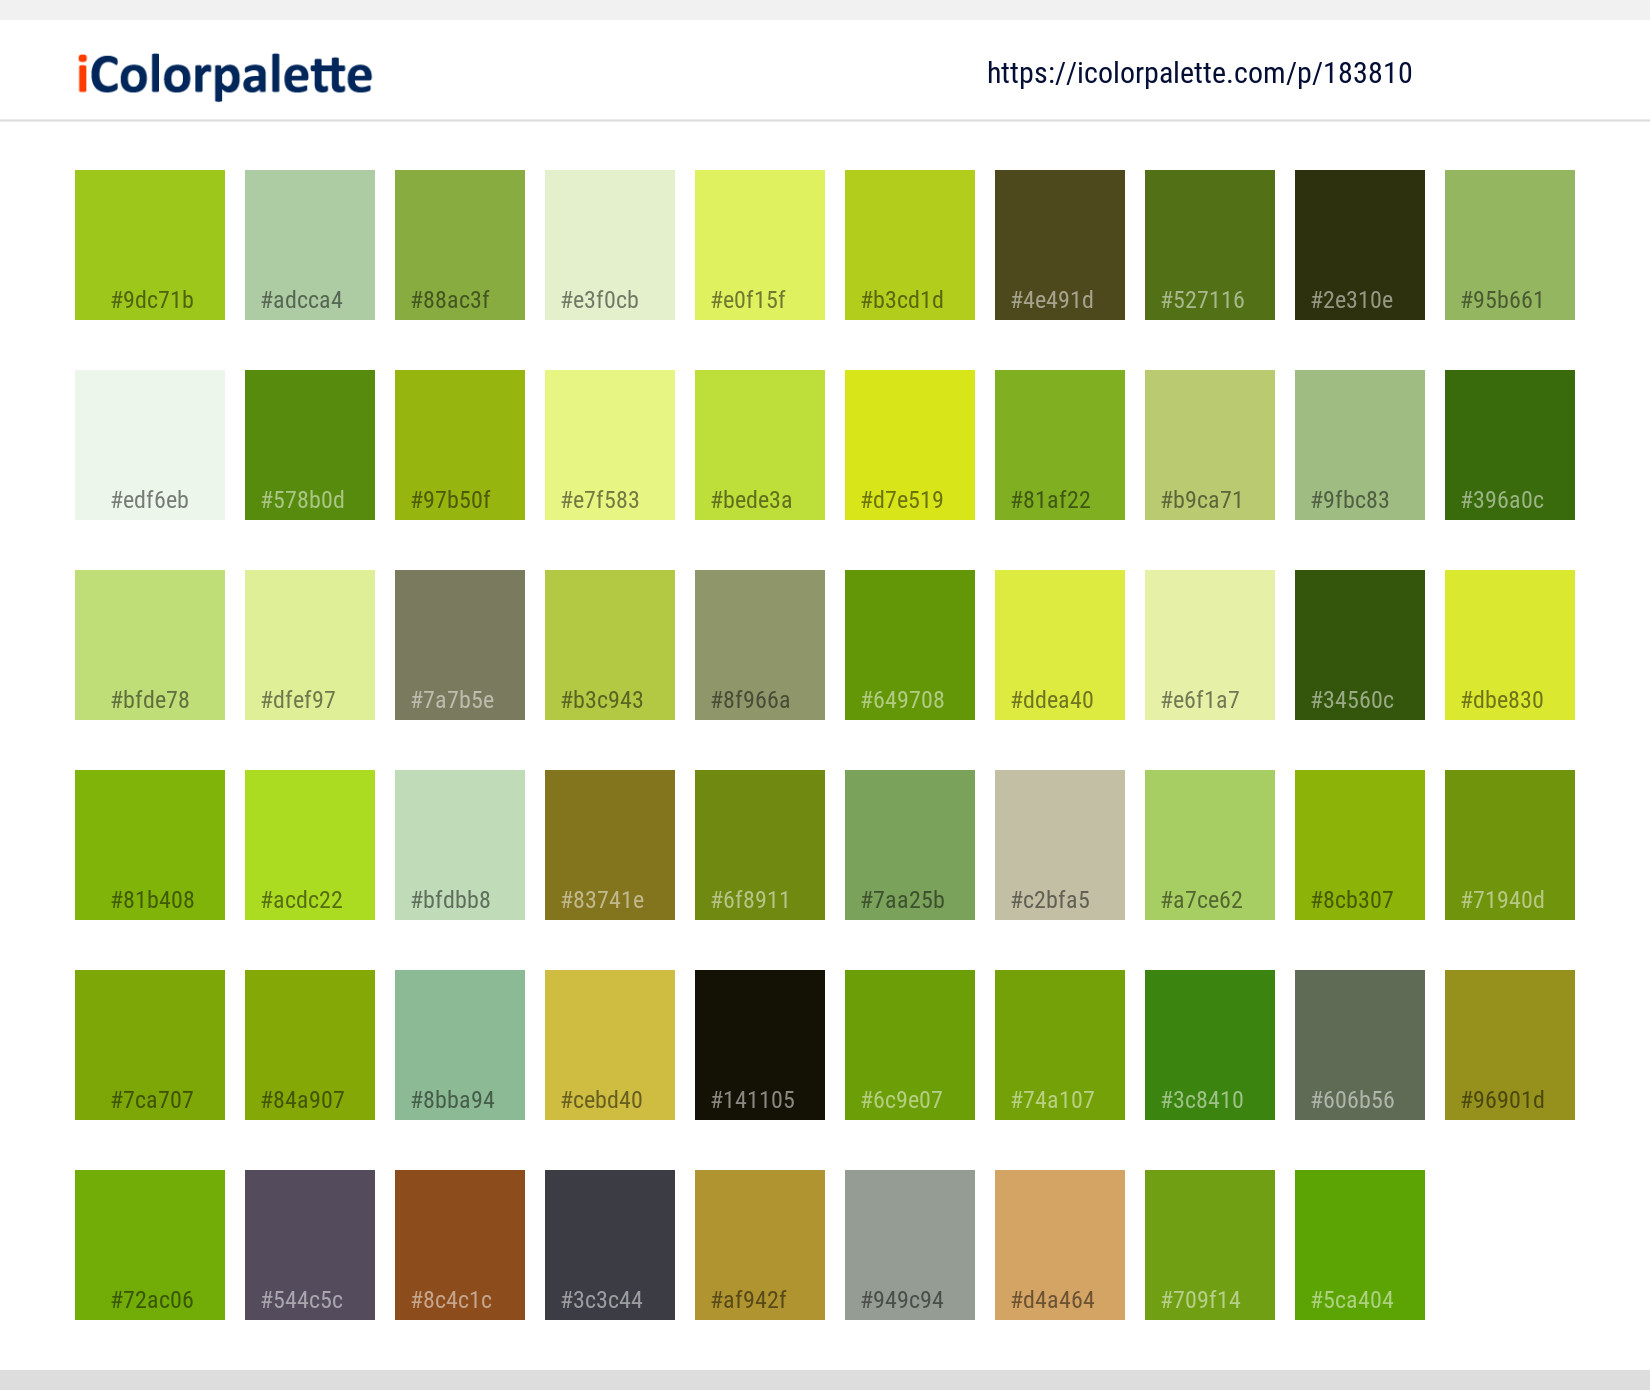Select the #9fbc83 swatch
The width and height of the screenshot is (1650, 1390).
1360,445
